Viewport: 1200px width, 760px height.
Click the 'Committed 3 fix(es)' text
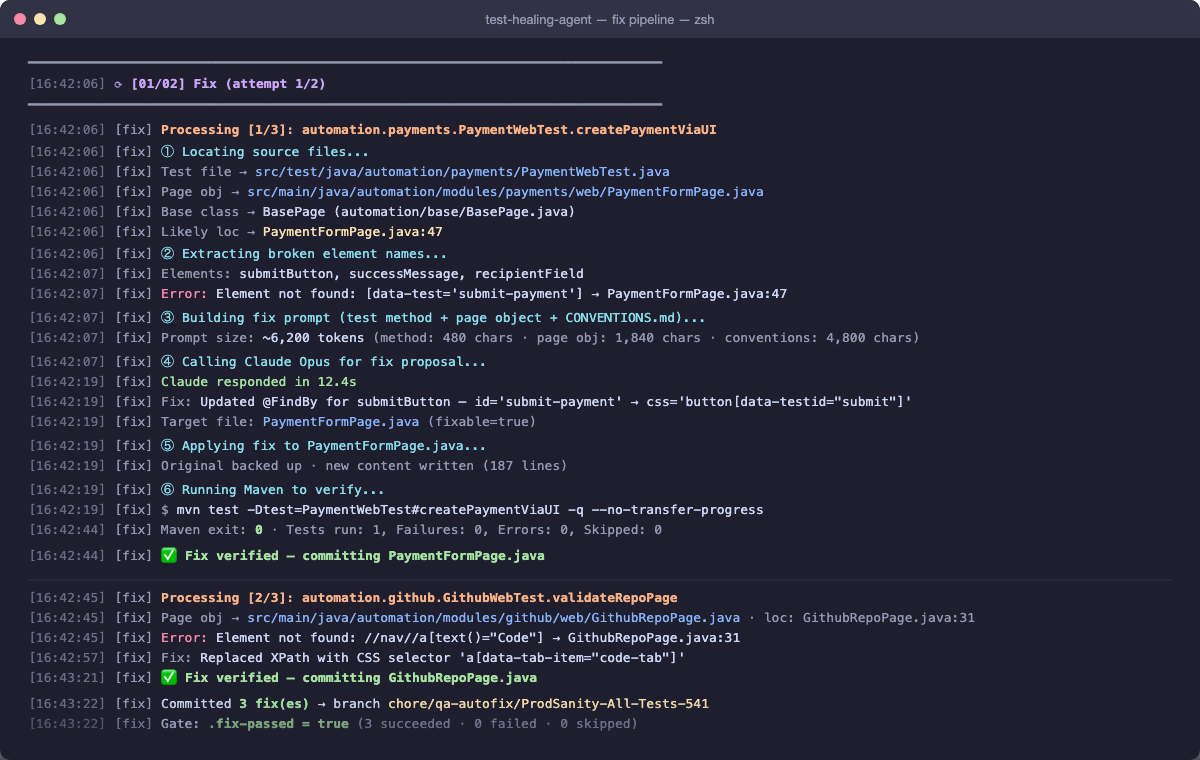click(235, 704)
